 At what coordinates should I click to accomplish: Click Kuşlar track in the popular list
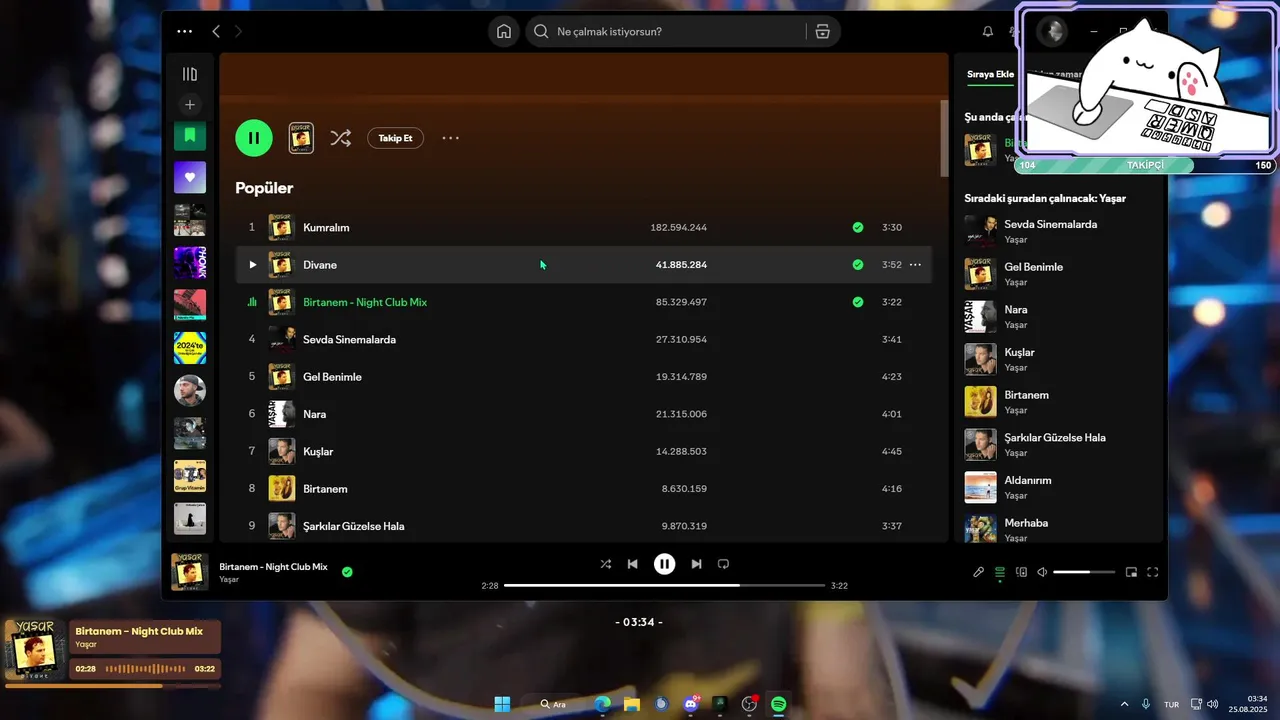(x=318, y=452)
